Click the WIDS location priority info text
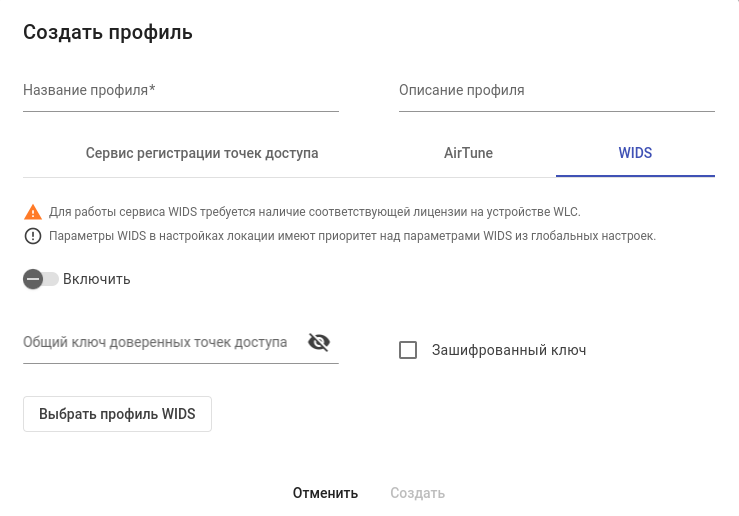The height and width of the screenshot is (516, 739). 352,236
